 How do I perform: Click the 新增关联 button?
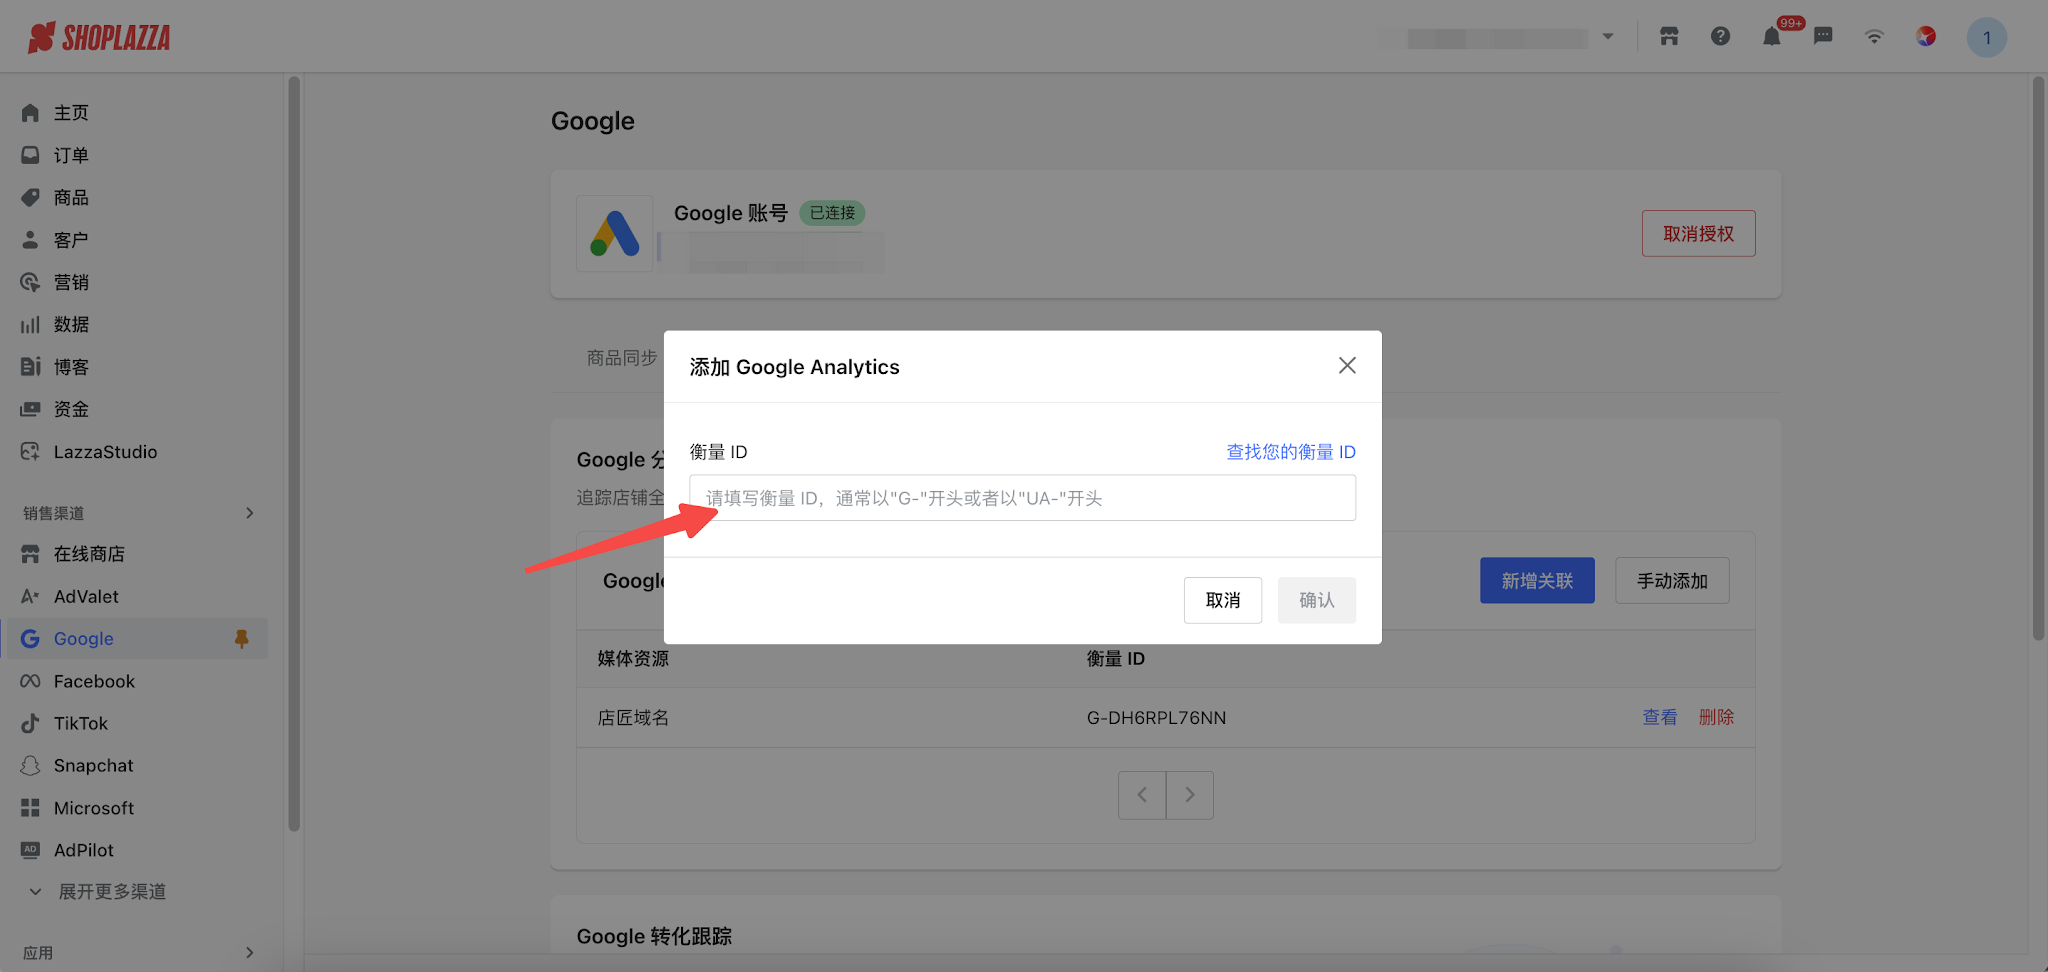coord(1537,580)
